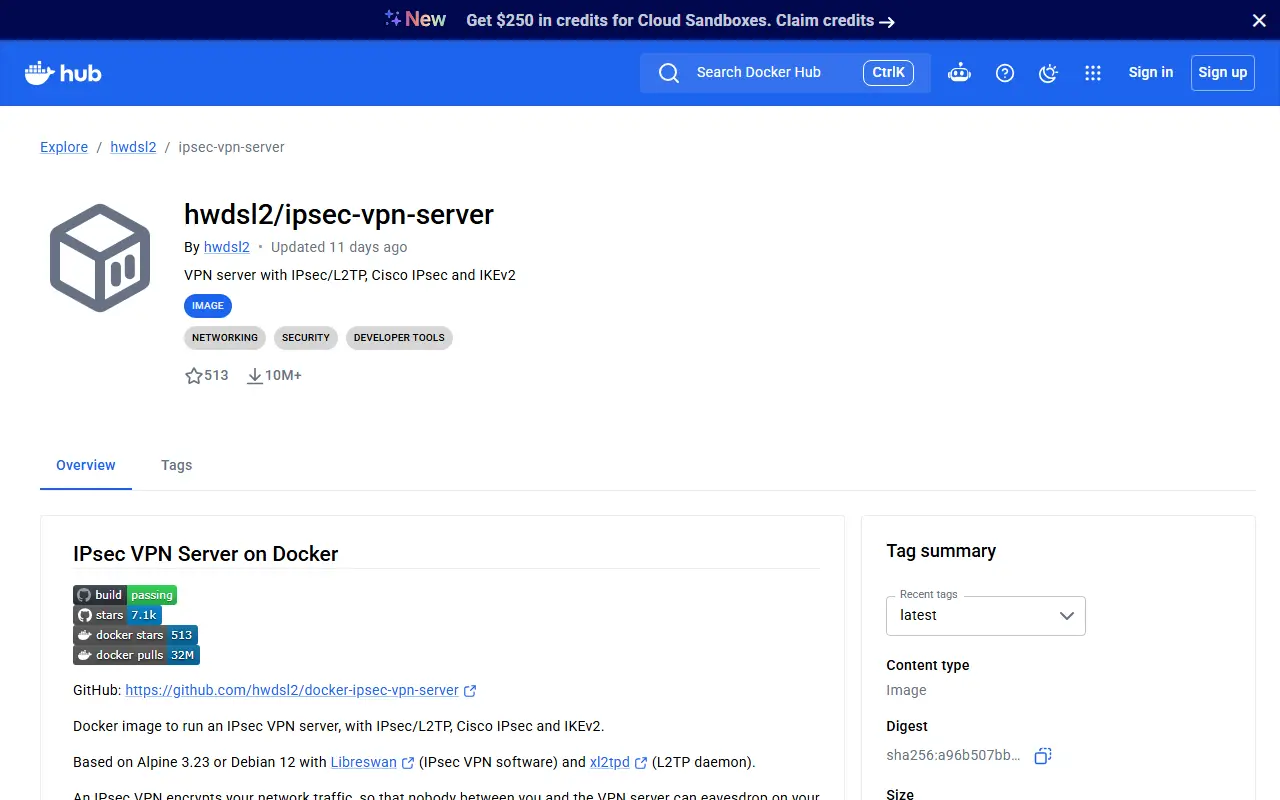The height and width of the screenshot is (800, 1280).
Task: Open the apps grid menu icon
Action: pos(1093,73)
